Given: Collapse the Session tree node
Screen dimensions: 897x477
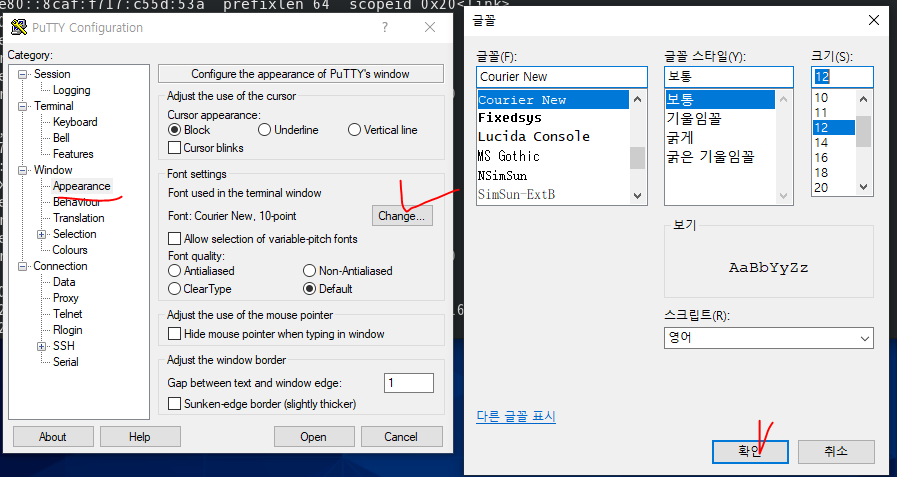Looking at the screenshot, I should [22, 74].
